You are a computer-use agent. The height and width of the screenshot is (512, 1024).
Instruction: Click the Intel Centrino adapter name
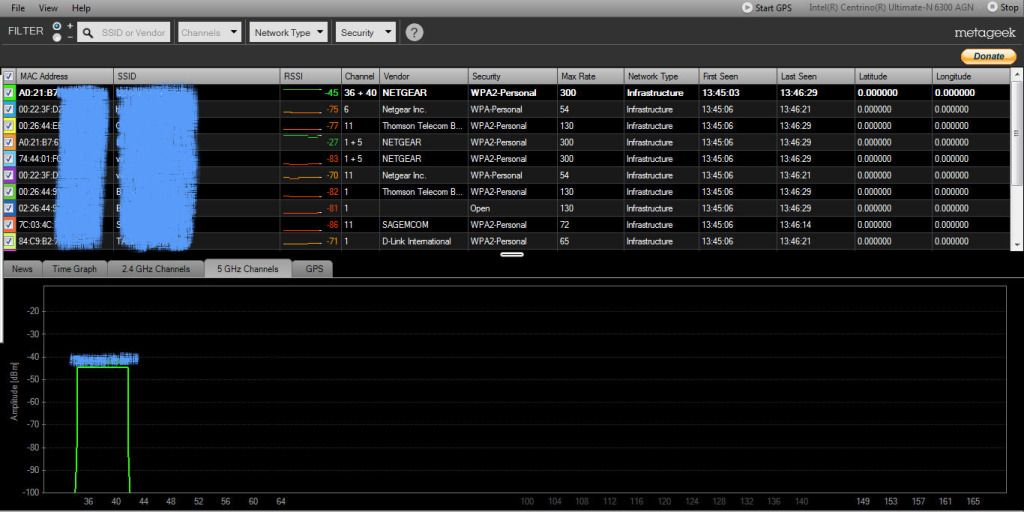pos(891,8)
